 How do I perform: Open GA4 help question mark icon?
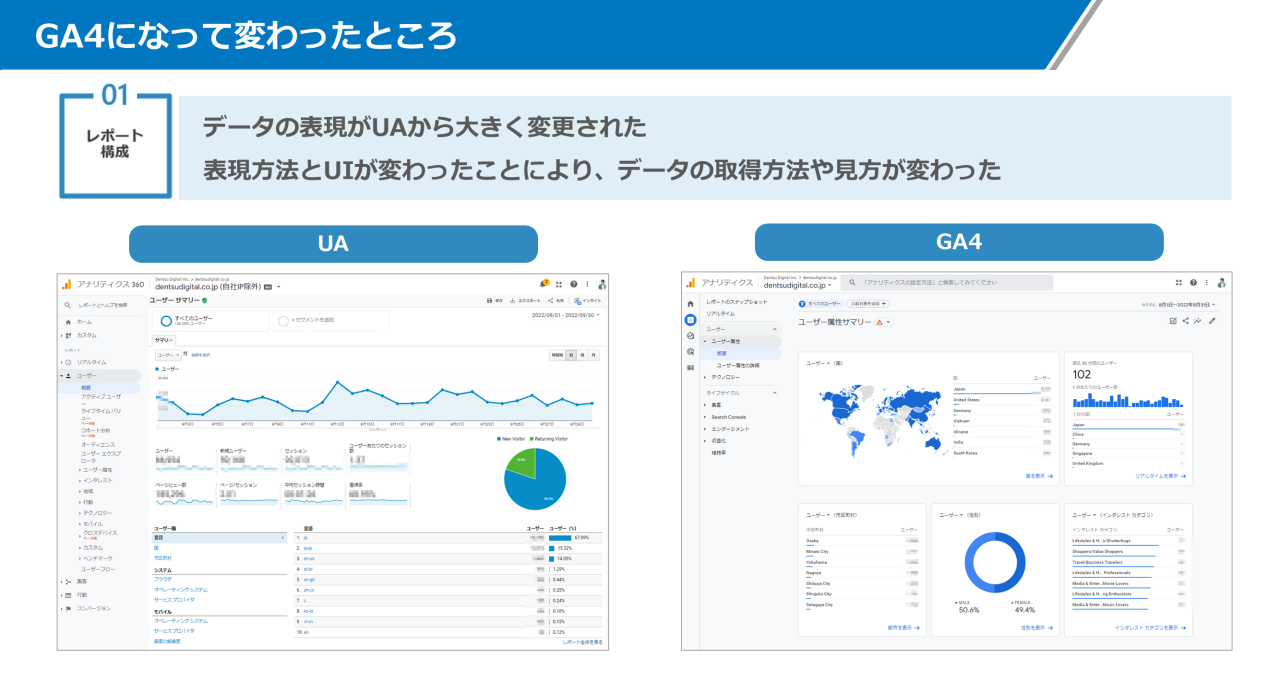point(1192,281)
